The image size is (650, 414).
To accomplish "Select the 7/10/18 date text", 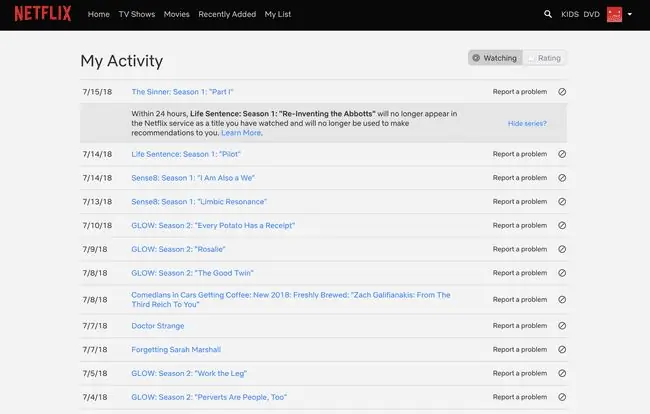I will click(97, 225).
